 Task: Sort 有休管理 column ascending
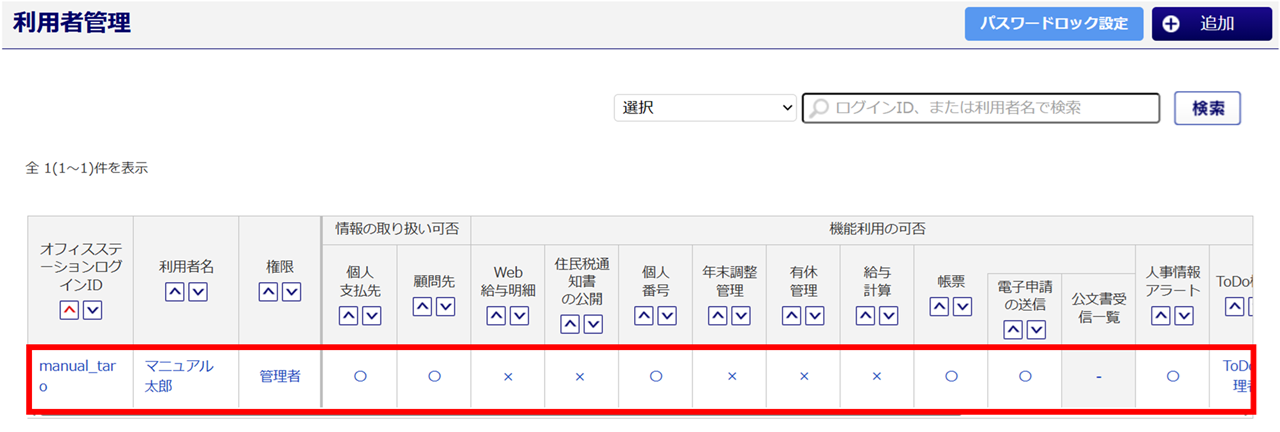(792, 316)
